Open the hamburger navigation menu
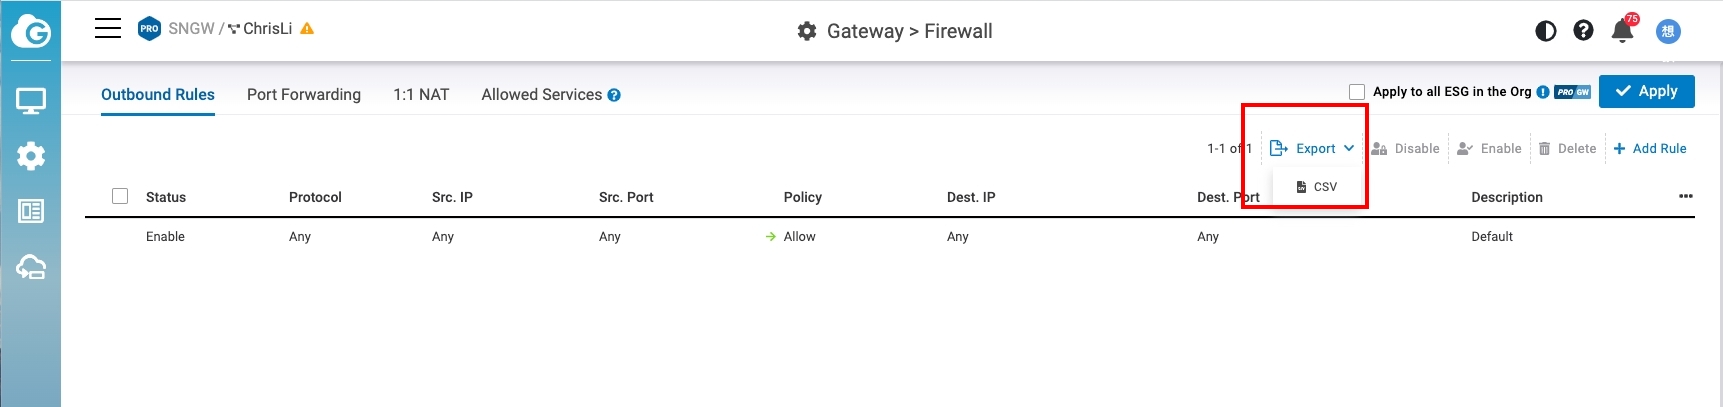1723x407 pixels. 108,28
